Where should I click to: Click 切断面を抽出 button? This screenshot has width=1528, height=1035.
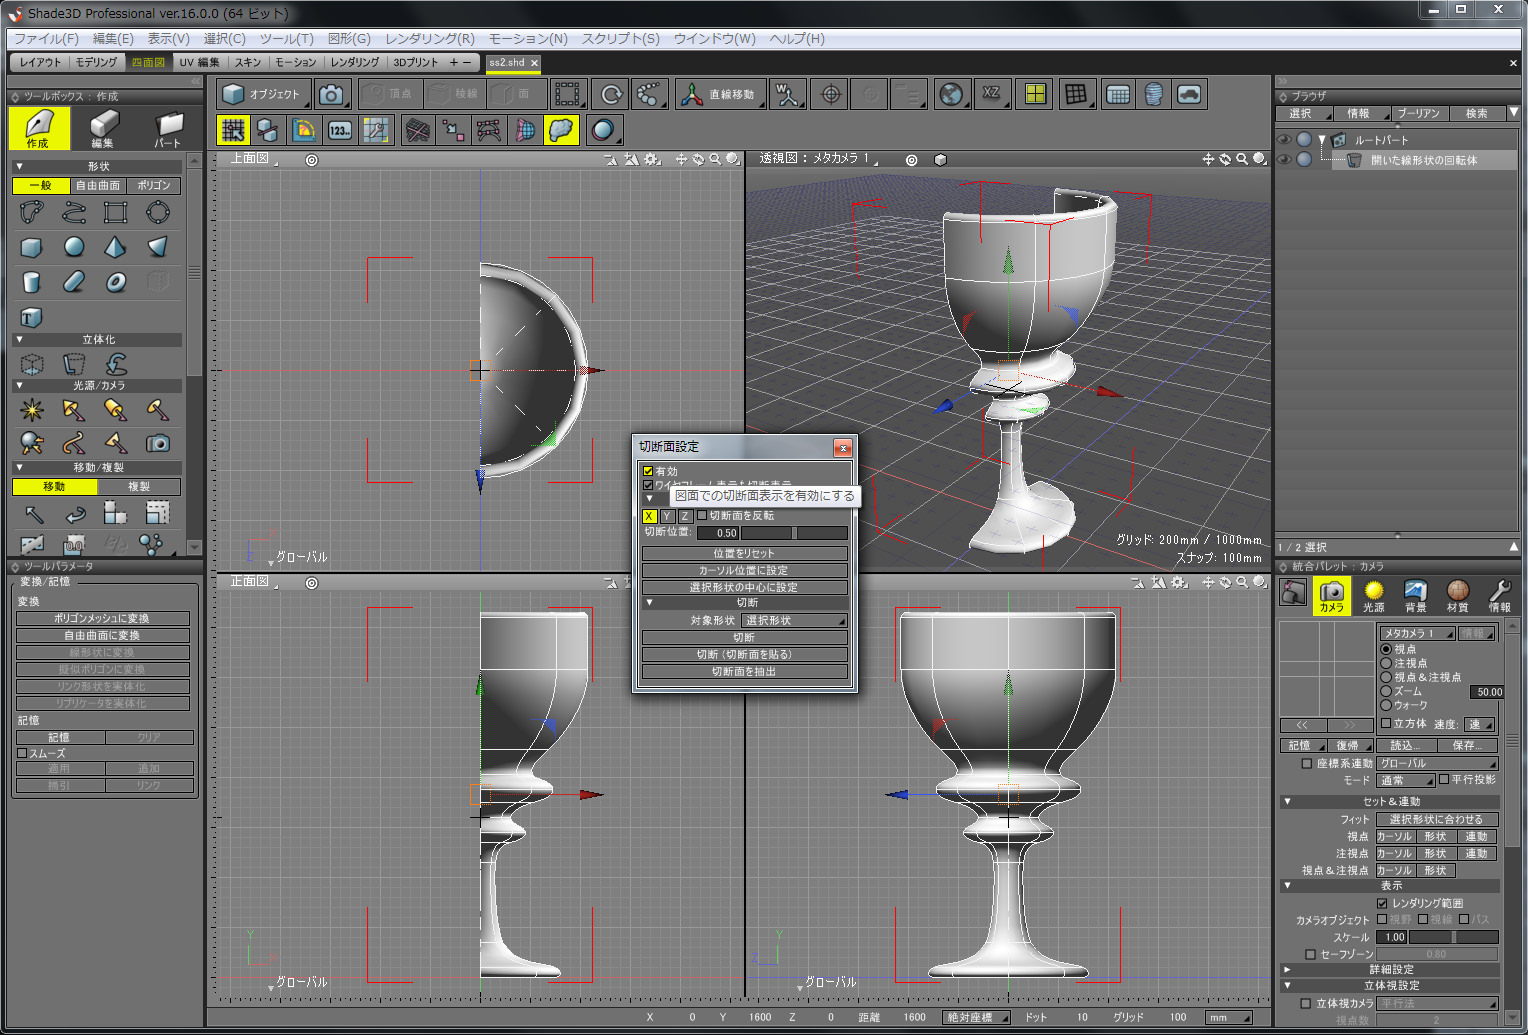(x=745, y=672)
